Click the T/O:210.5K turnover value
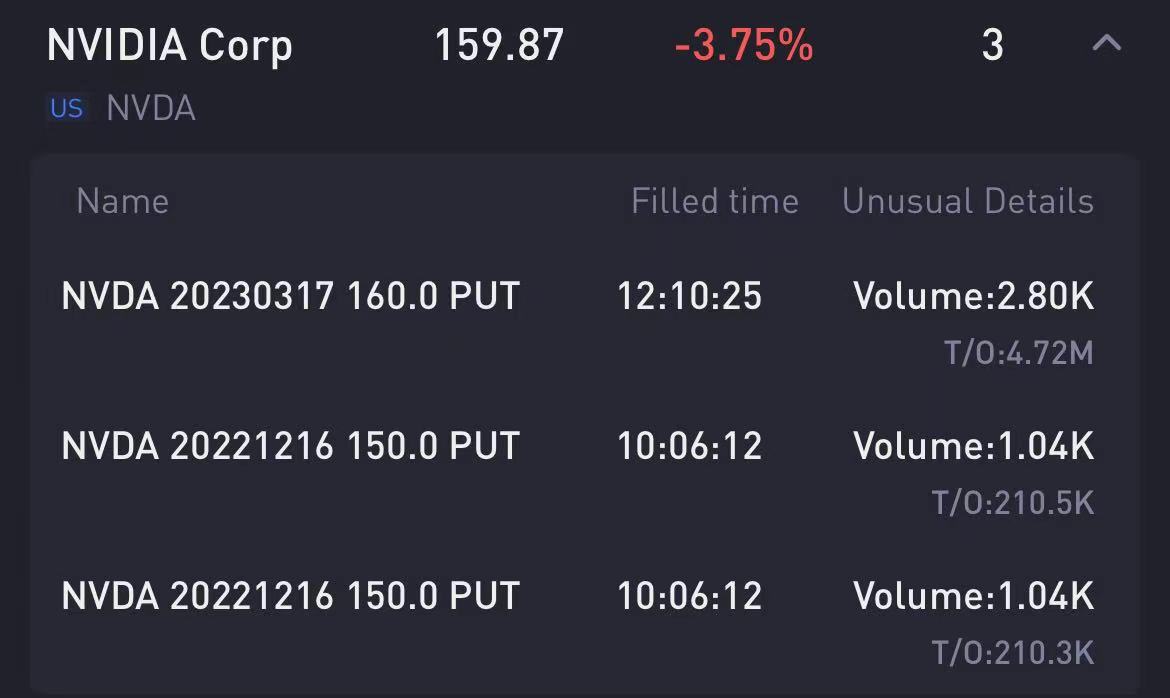The height and width of the screenshot is (698, 1170). click(x=1012, y=502)
